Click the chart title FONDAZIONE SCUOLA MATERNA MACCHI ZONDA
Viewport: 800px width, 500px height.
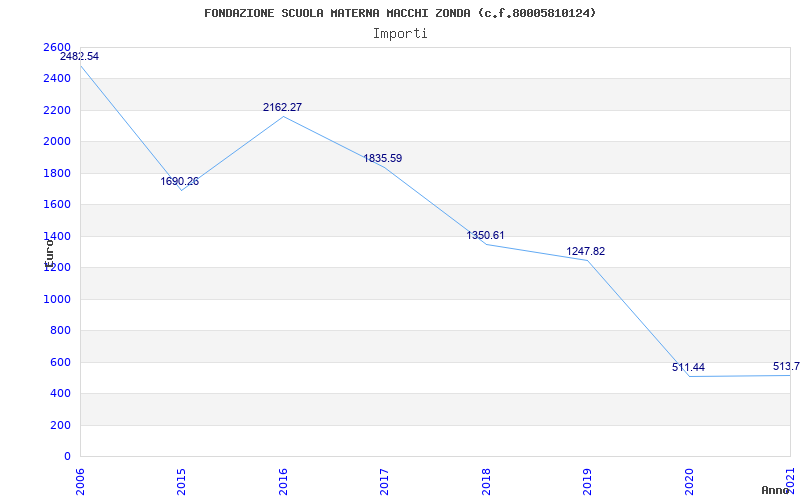pos(400,13)
